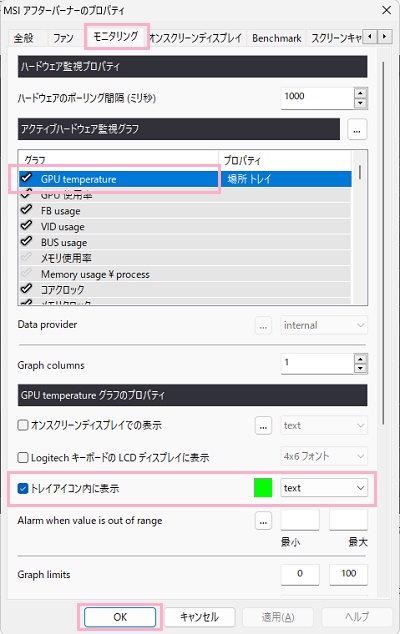400x634 pixels.
Task: Select the コアクロック row
Action: [185, 290]
